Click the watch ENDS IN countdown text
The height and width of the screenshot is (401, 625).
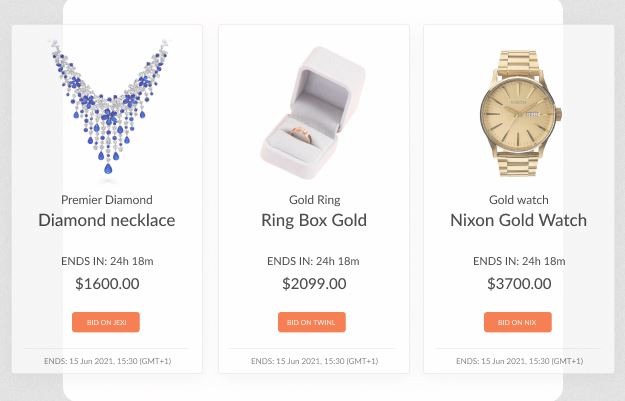[519, 261]
